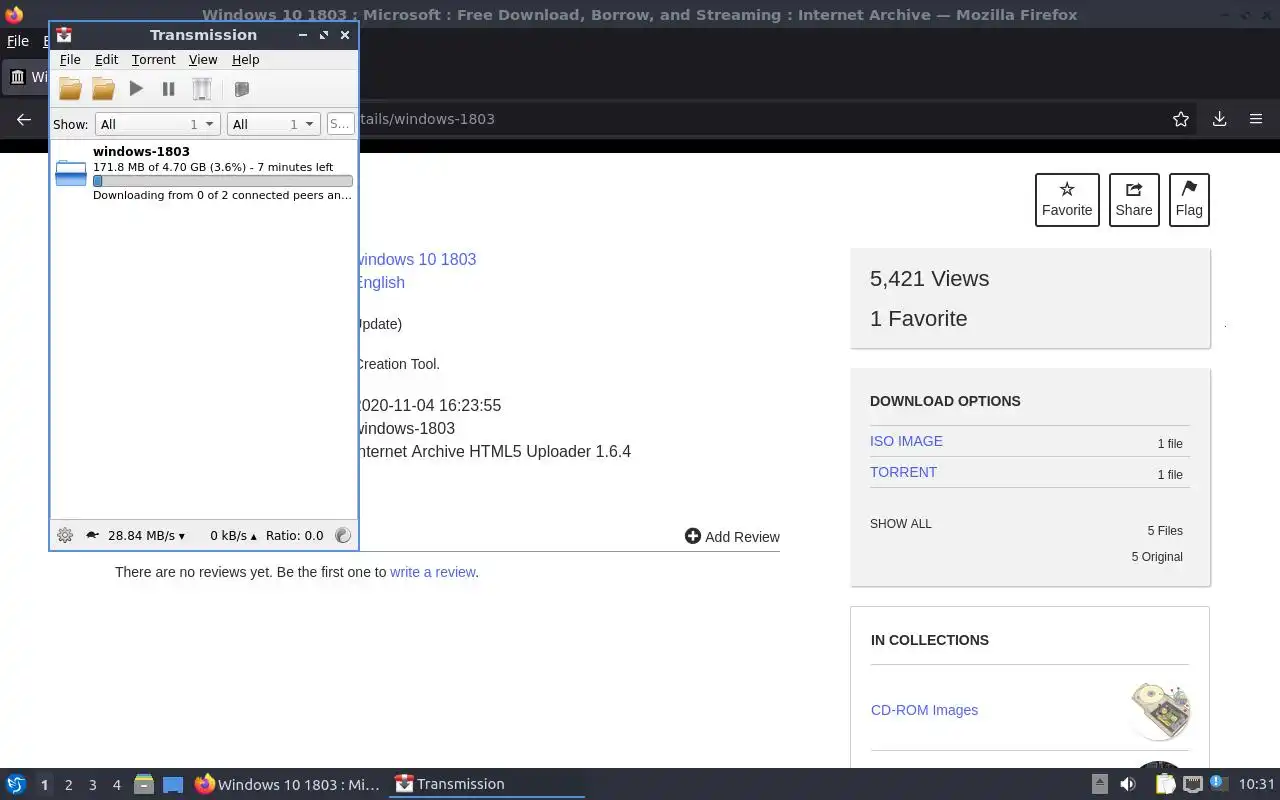Click the English language link
Image resolution: width=1280 pixels, height=800 pixels.
click(x=380, y=282)
